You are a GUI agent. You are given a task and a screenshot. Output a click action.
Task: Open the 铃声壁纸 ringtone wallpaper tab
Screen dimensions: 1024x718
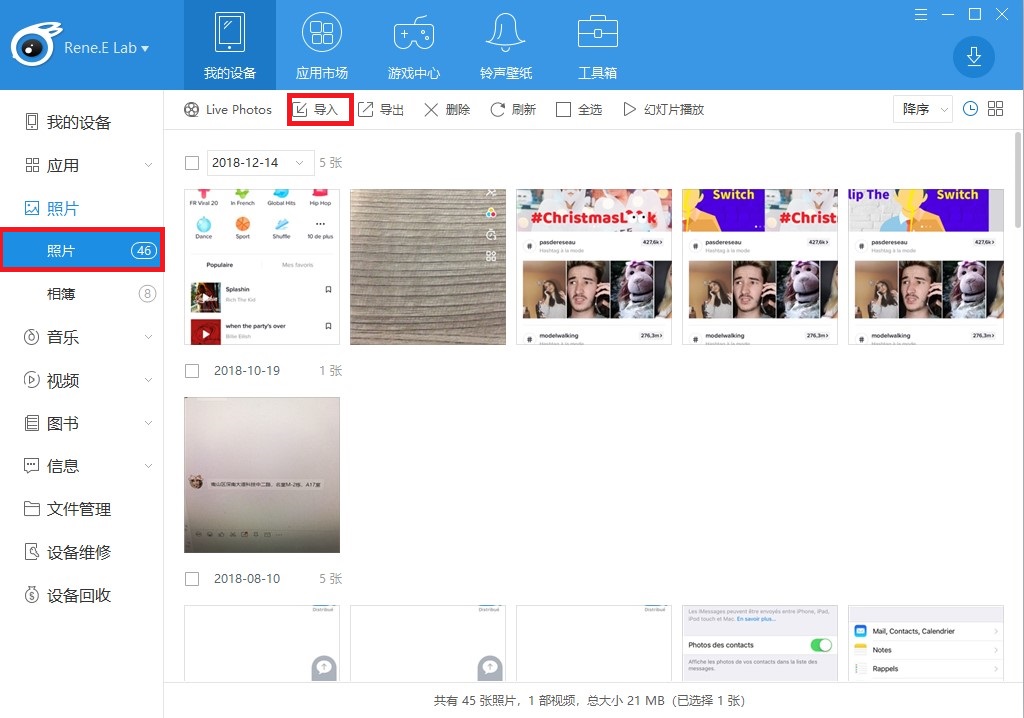pyautogui.click(x=506, y=45)
